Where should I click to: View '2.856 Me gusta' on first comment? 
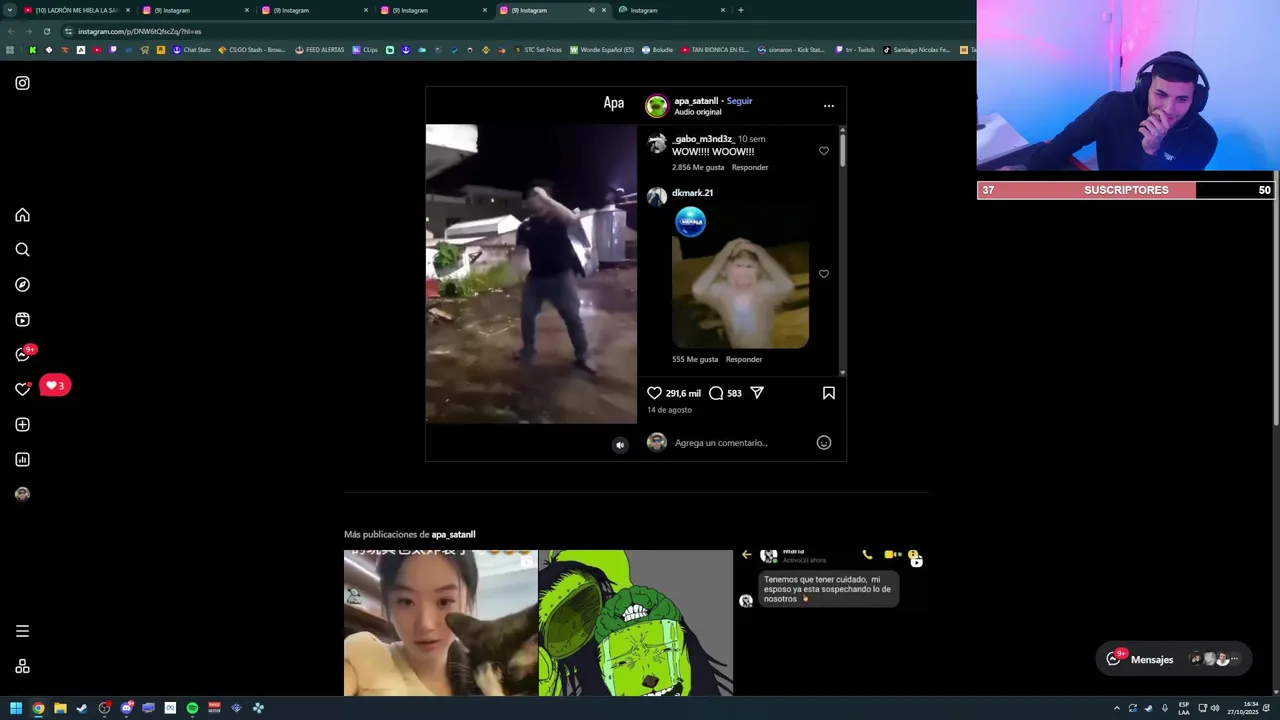pyautogui.click(x=698, y=168)
